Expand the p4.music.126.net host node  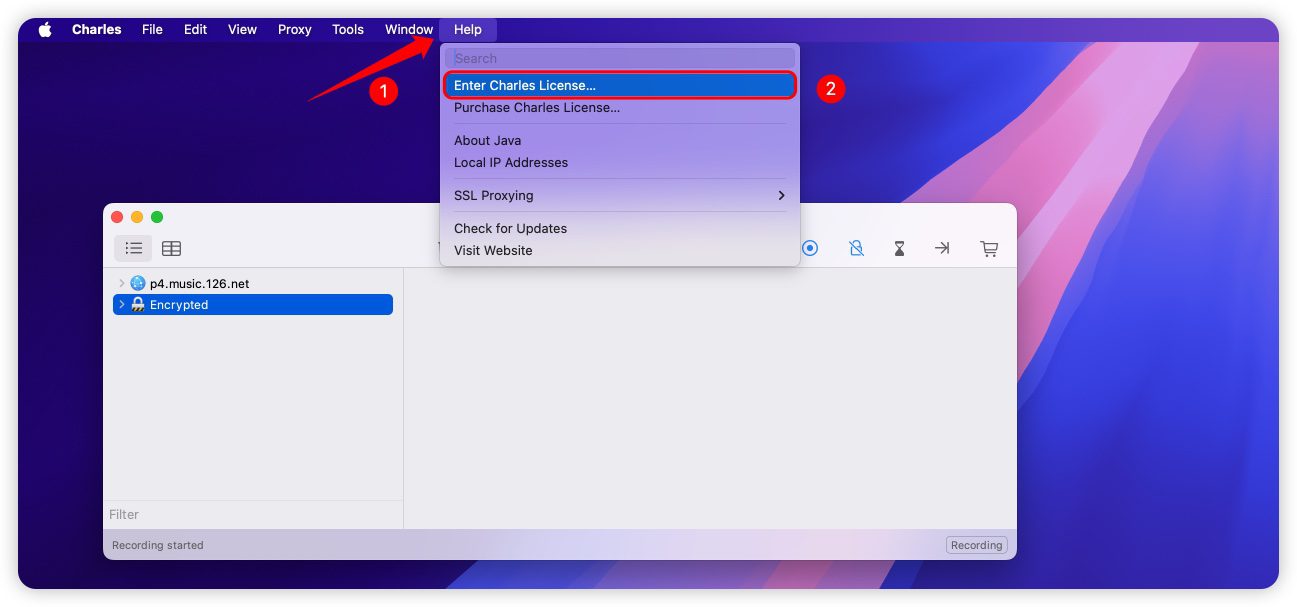click(x=122, y=283)
